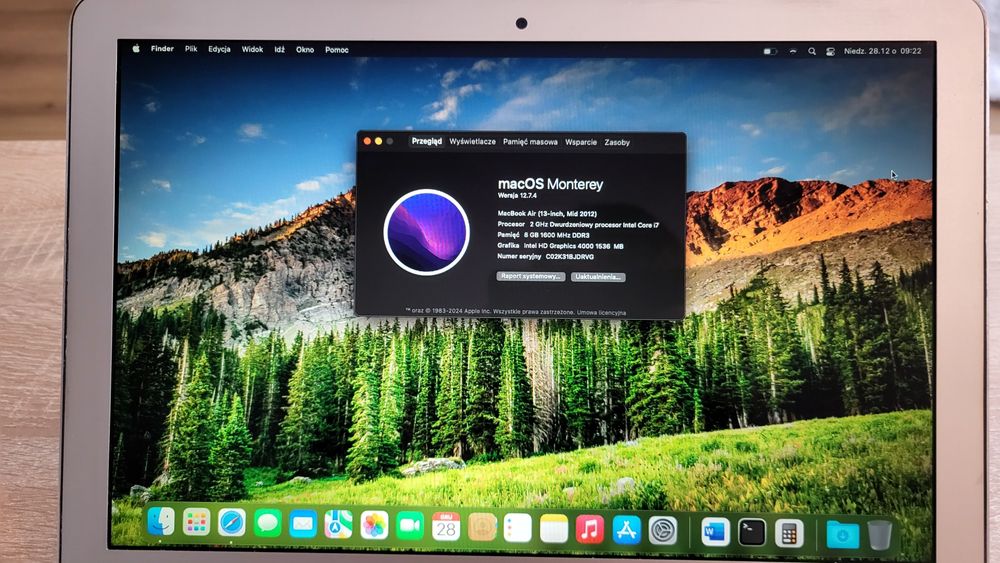Click MacBook Air (13-inch, Mid 2012) text

pos(547,214)
